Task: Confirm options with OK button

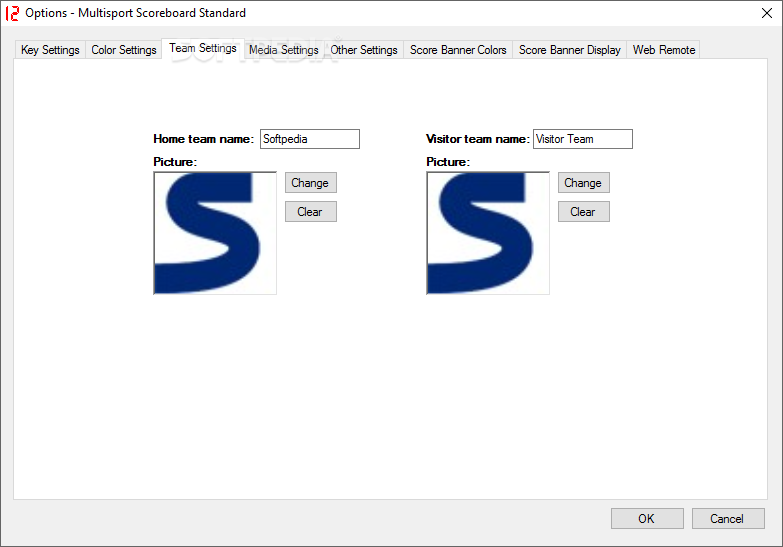Action: click(x=647, y=519)
